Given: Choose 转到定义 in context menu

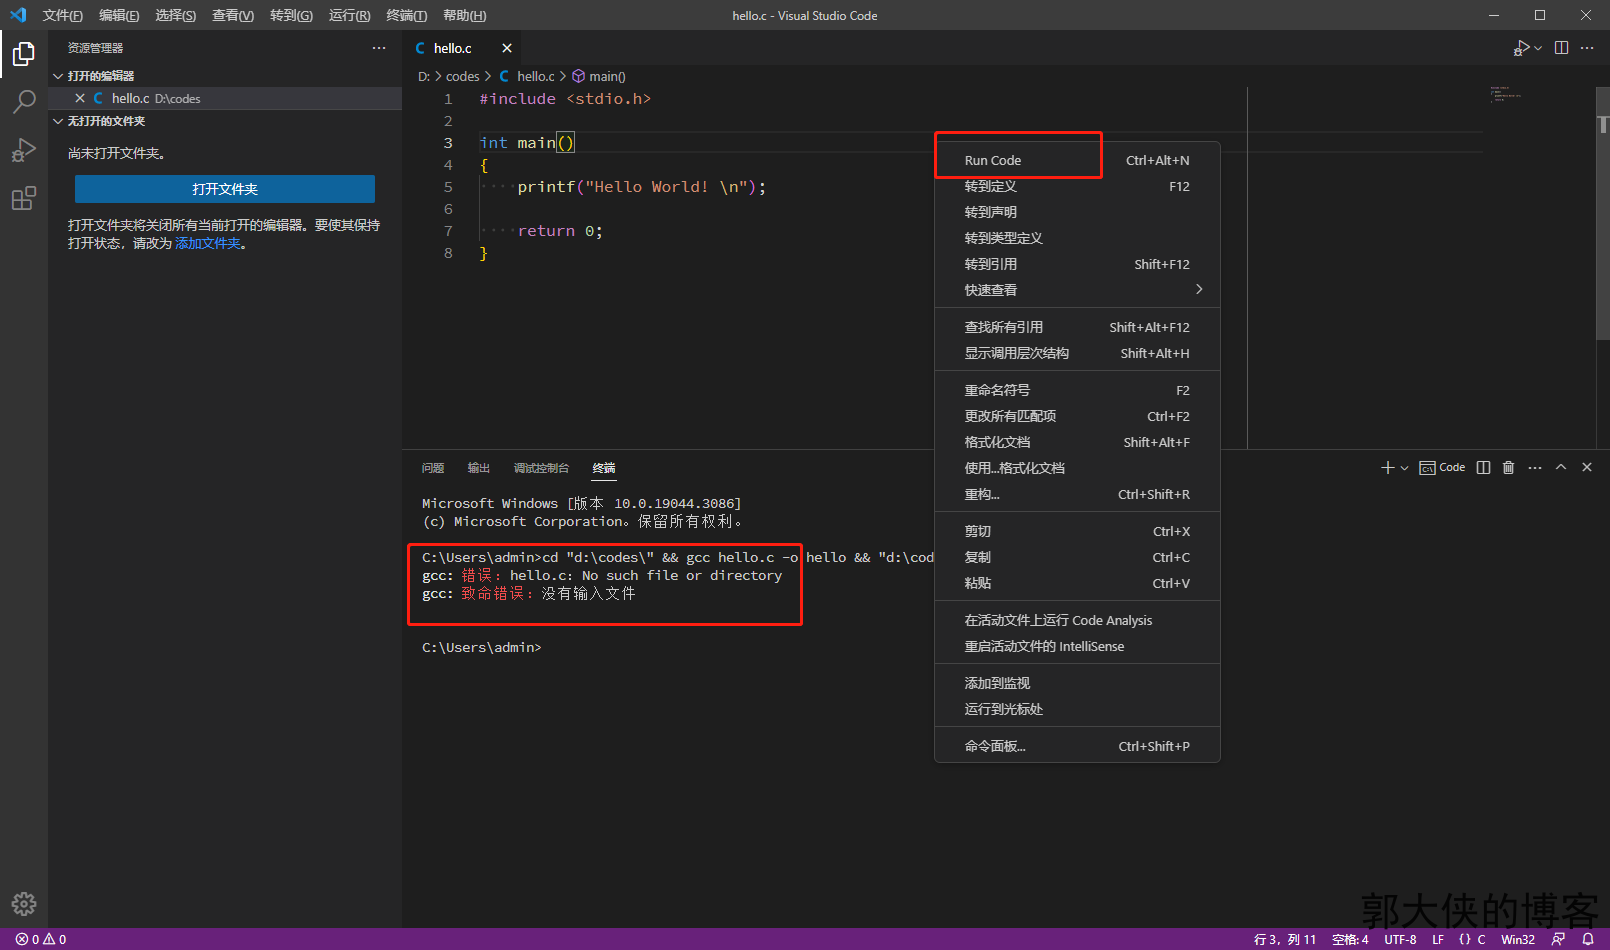Looking at the screenshot, I should (x=1077, y=186).
